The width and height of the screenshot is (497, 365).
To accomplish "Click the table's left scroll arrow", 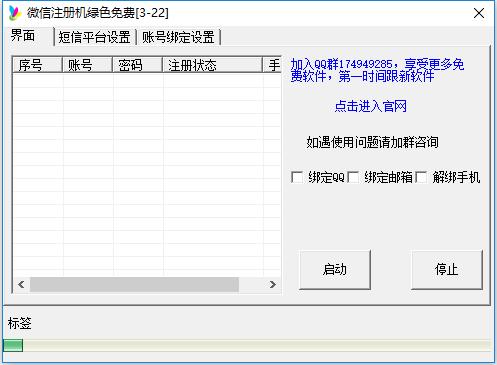I will click(21, 284).
